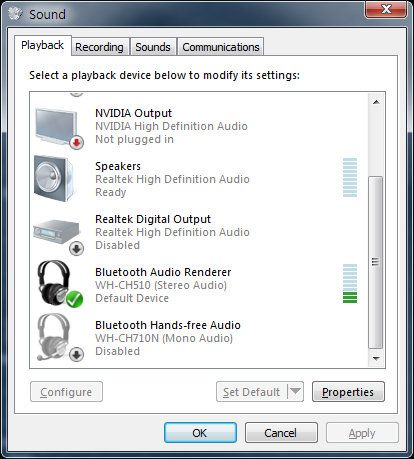Select the NVIDIA Output monitor icon
The width and height of the screenshot is (414, 459).
[58, 127]
